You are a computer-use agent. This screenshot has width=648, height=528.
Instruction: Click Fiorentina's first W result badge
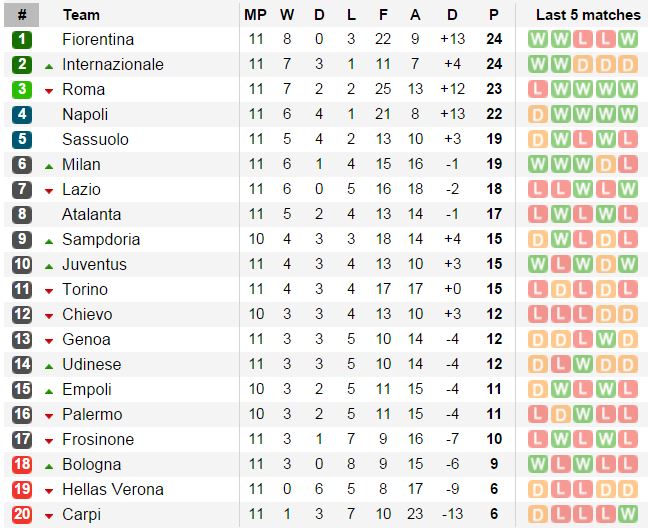(538, 40)
